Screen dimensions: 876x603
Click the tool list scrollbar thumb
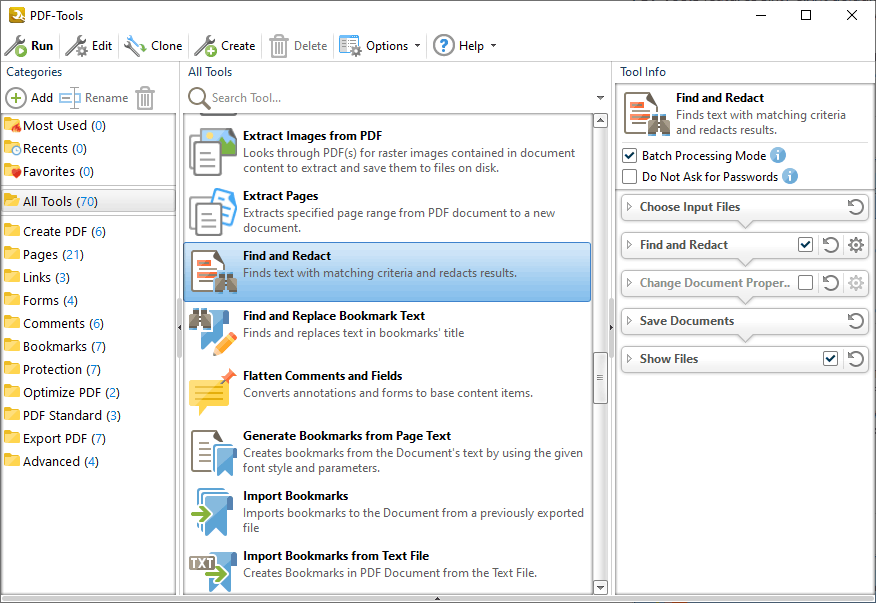point(601,378)
